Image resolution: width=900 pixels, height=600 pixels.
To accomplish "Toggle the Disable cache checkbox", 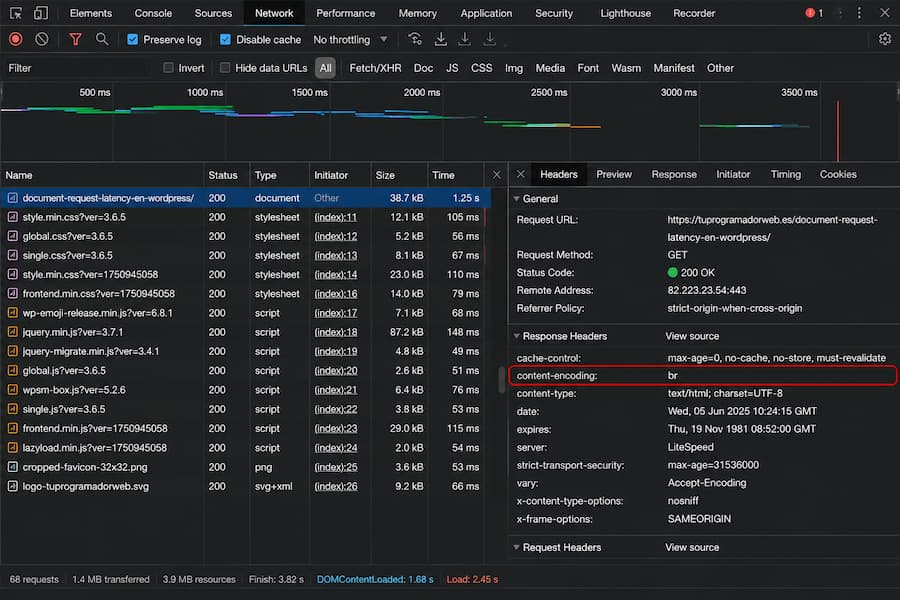I will (x=225, y=39).
